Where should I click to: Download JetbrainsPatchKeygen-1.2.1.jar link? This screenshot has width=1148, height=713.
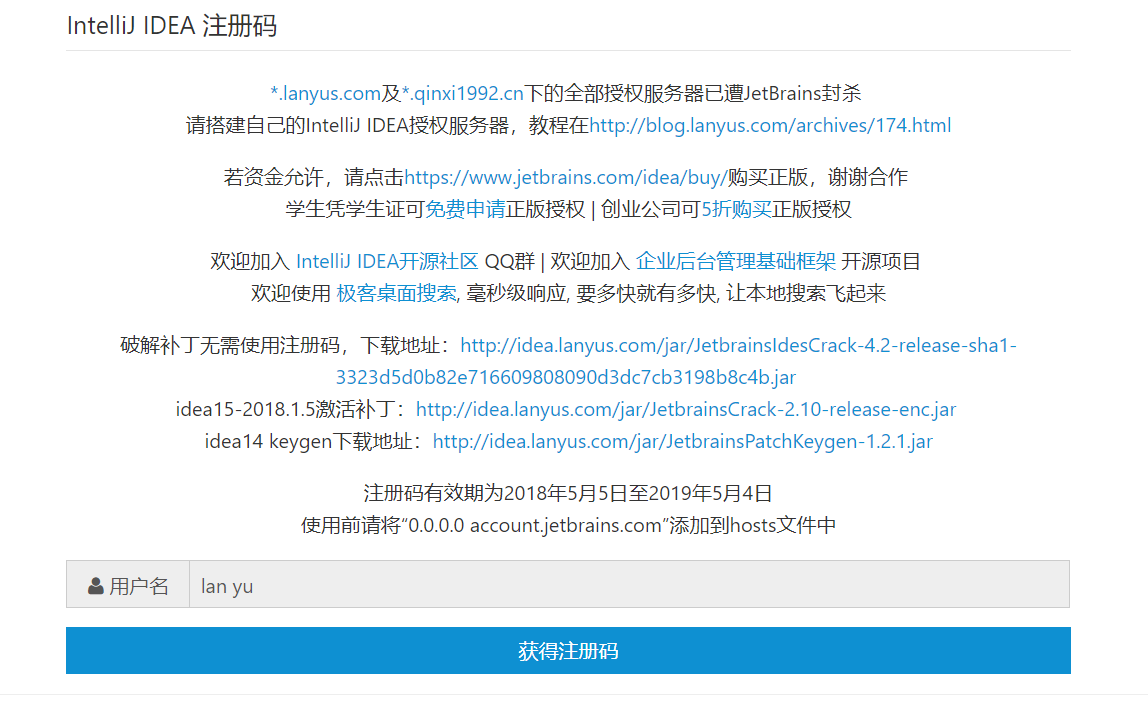coord(683,441)
